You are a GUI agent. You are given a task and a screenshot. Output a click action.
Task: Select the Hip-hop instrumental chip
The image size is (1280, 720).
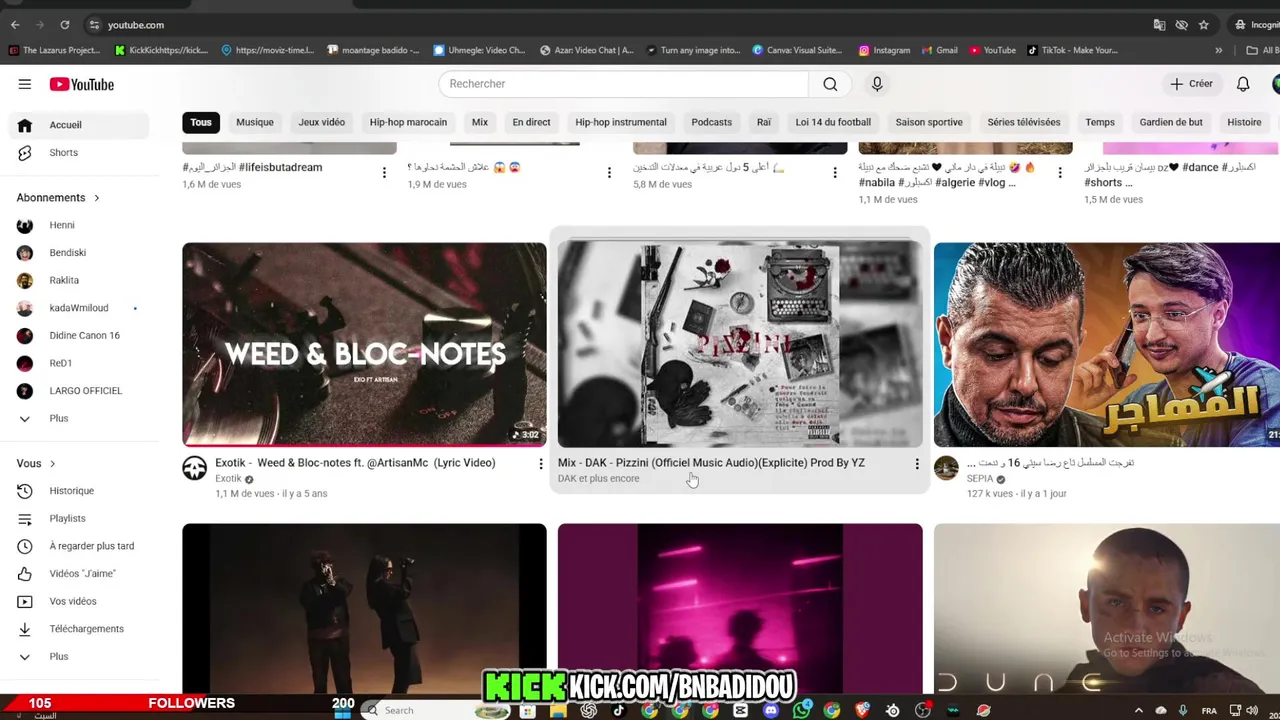pos(621,122)
